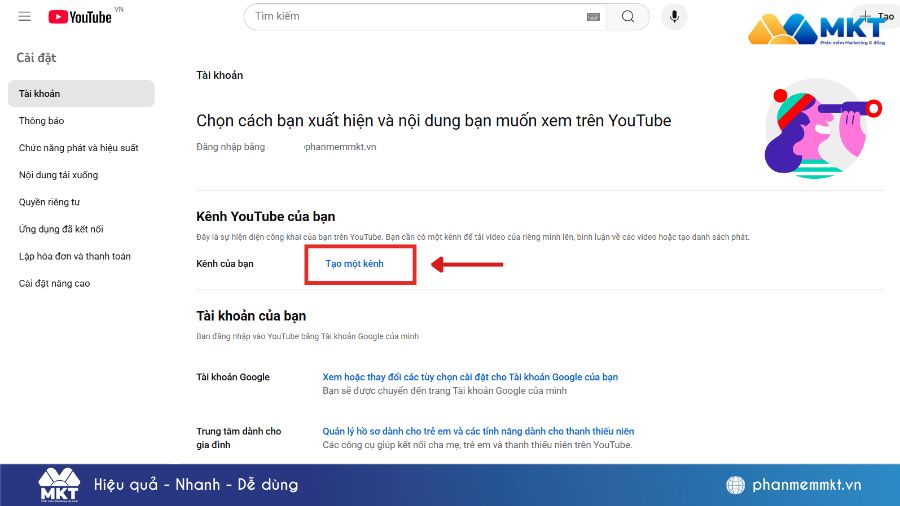This screenshot has height=506, width=900.
Task: Start voice search with microphone
Action: [674, 17]
